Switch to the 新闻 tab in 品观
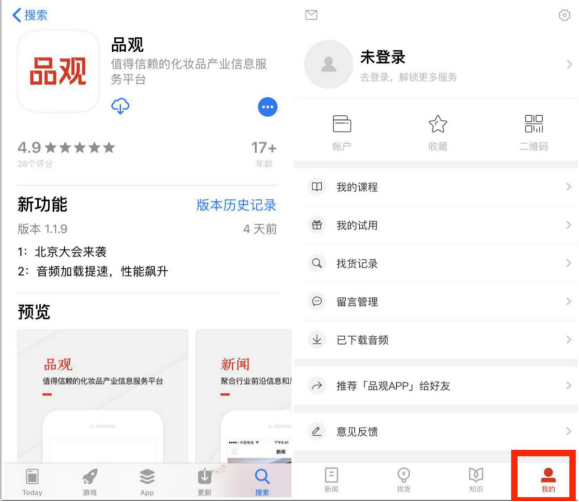 click(x=331, y=480)
